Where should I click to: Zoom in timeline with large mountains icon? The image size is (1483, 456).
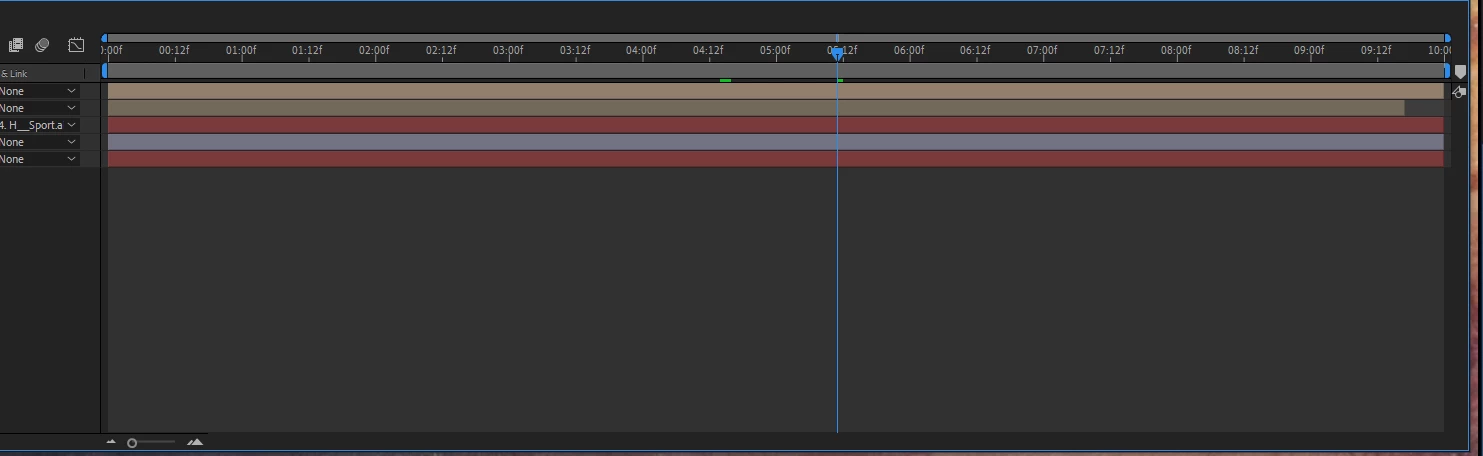(195, 442)
